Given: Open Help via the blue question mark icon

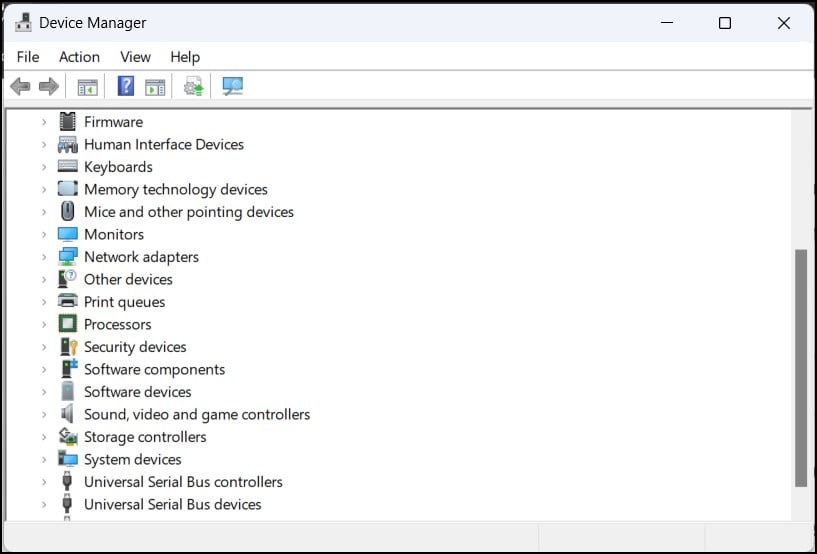Looking at the screenshot, I should pos(126,86).
